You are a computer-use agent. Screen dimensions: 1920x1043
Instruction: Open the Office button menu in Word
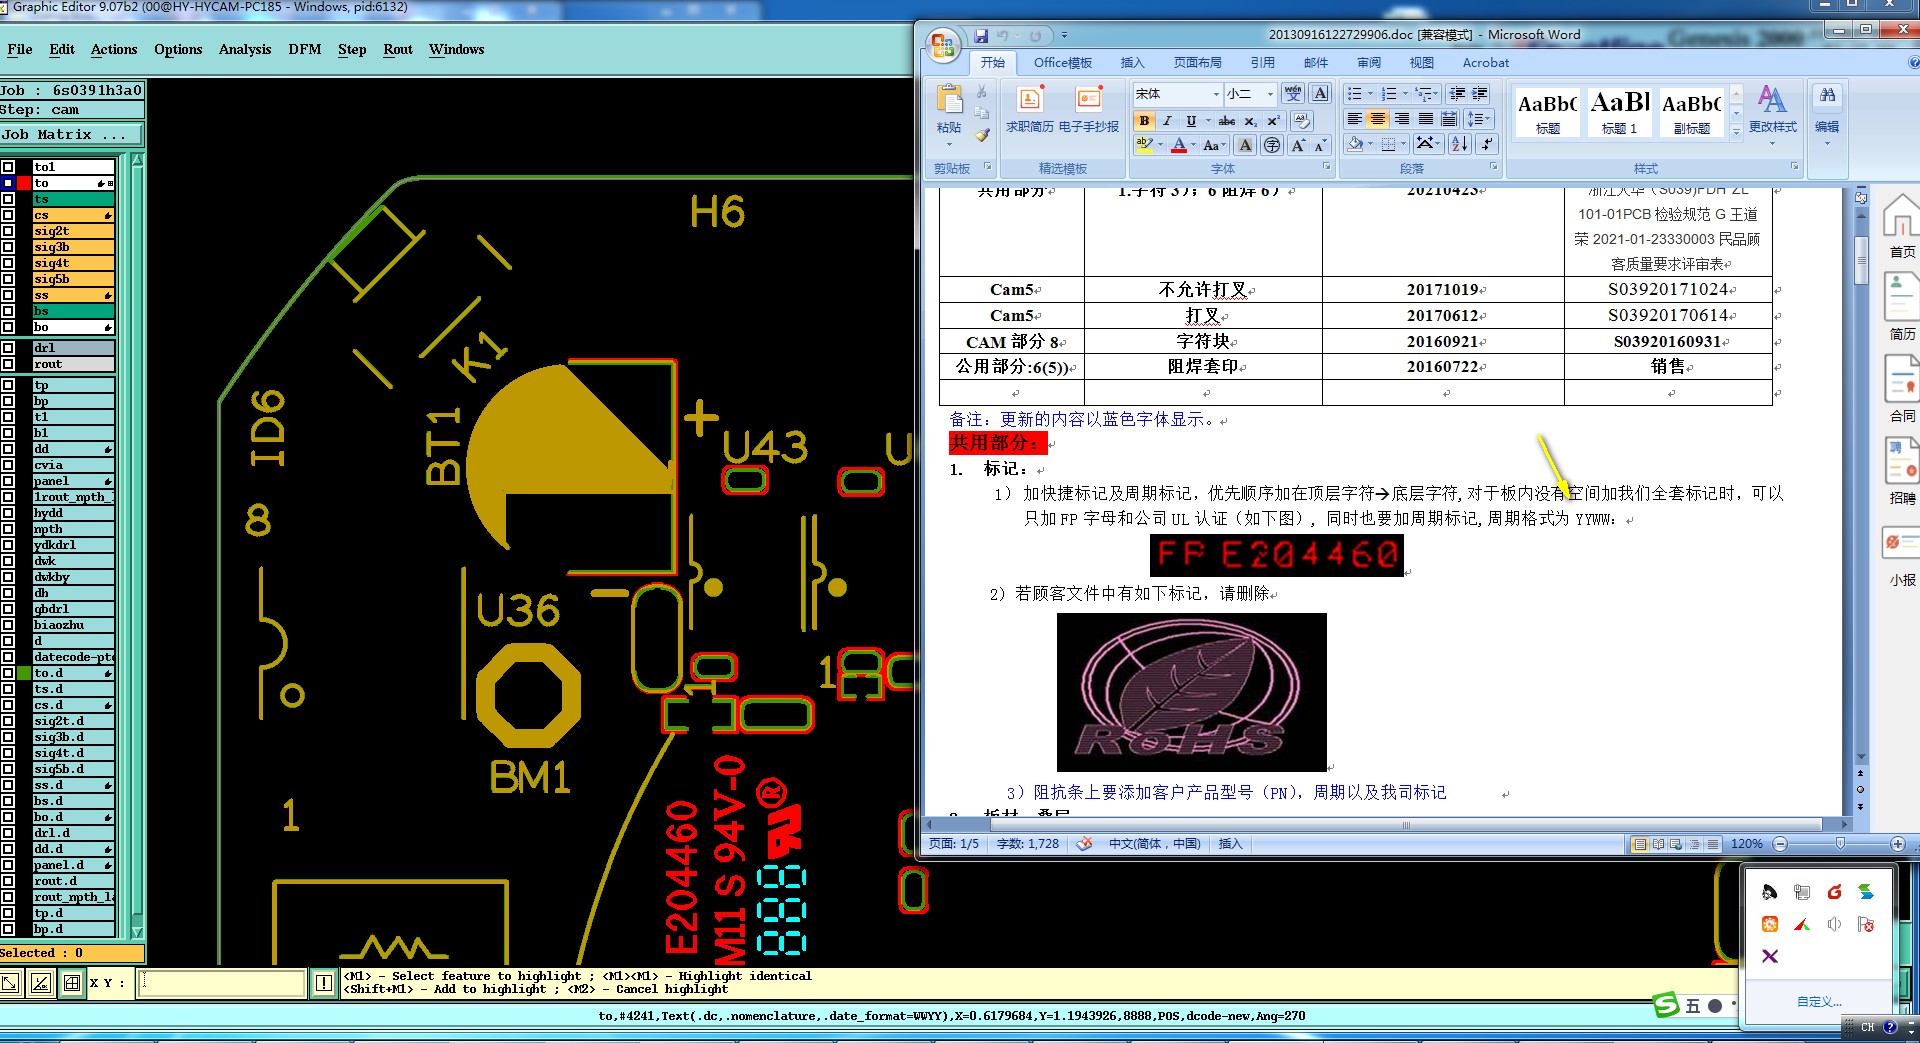pos(943,45)
